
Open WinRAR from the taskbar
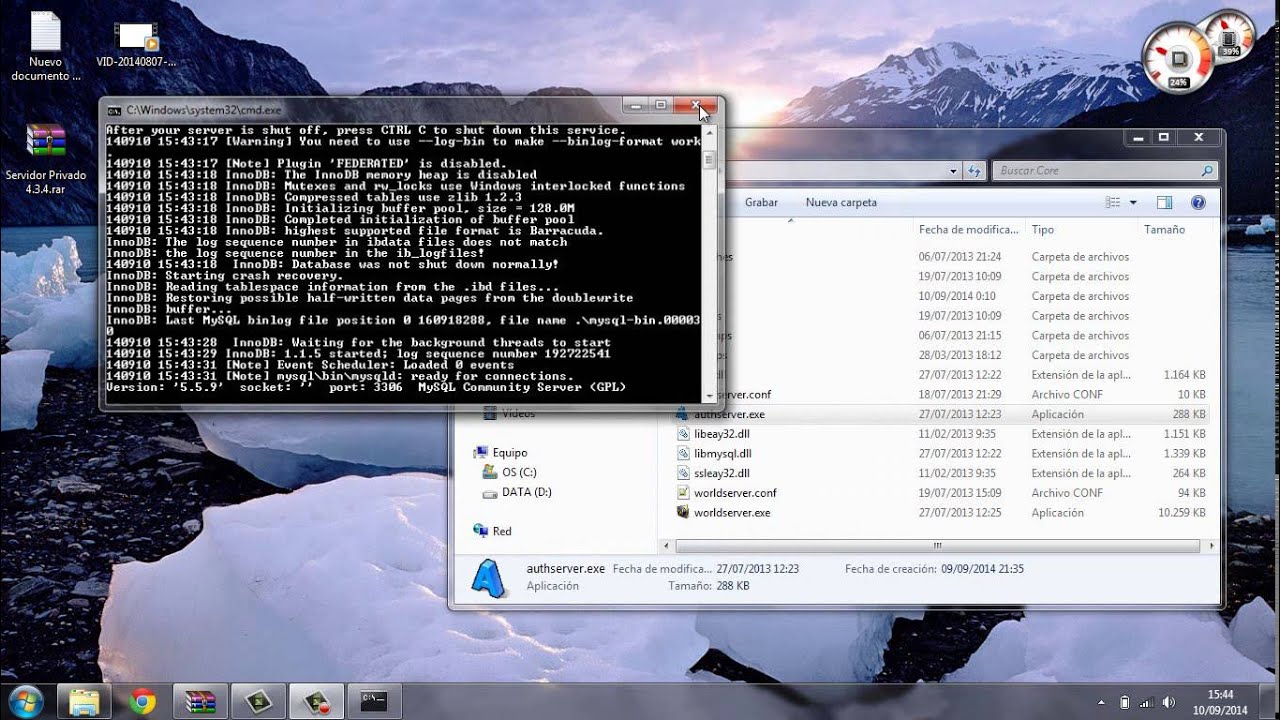pyautogui.click(x=201, y=701)
